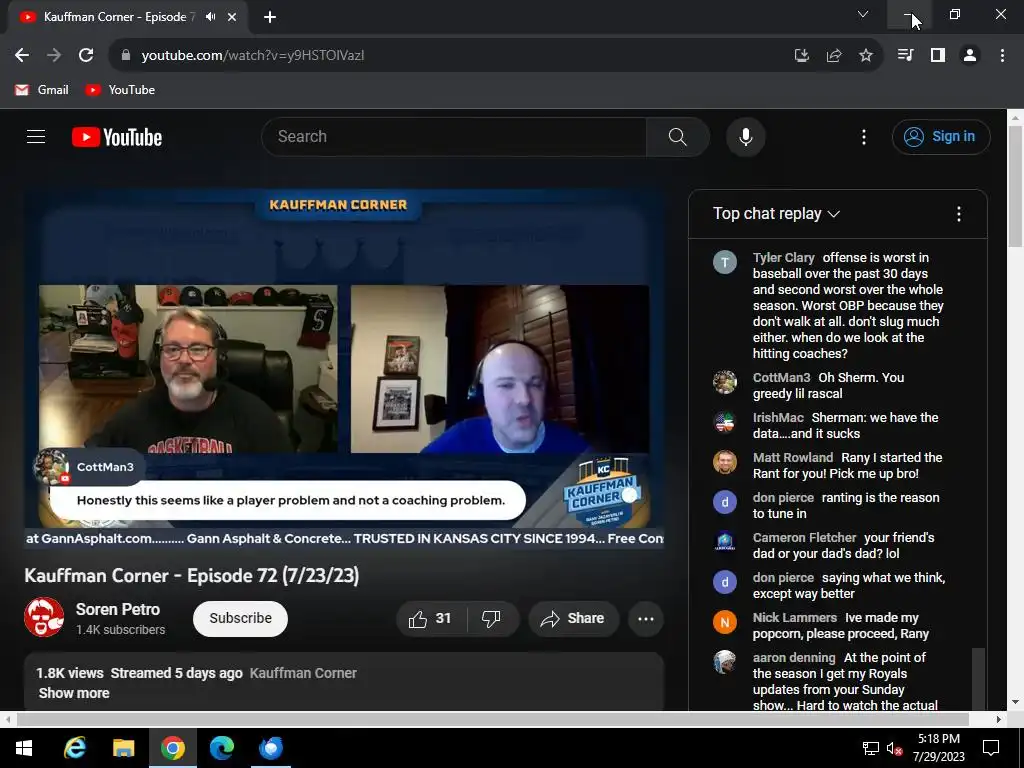Open the Gmail bookmark
The width and height of the screenshot is (1024, 768).
tap(42, 90)
